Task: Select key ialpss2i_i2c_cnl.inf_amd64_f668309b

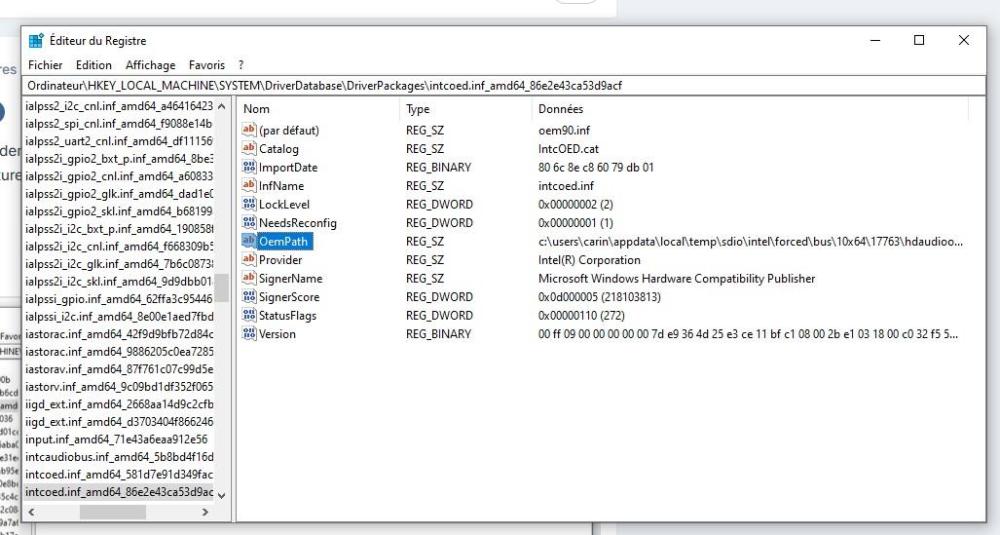Action: pyautogui.click(x=119, y=246)
